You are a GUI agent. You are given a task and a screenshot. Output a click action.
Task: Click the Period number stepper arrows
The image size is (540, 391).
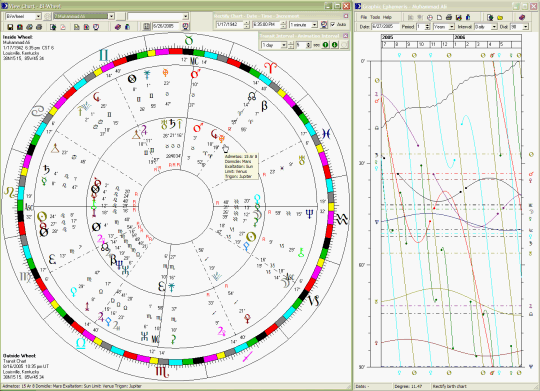point(427,27)
